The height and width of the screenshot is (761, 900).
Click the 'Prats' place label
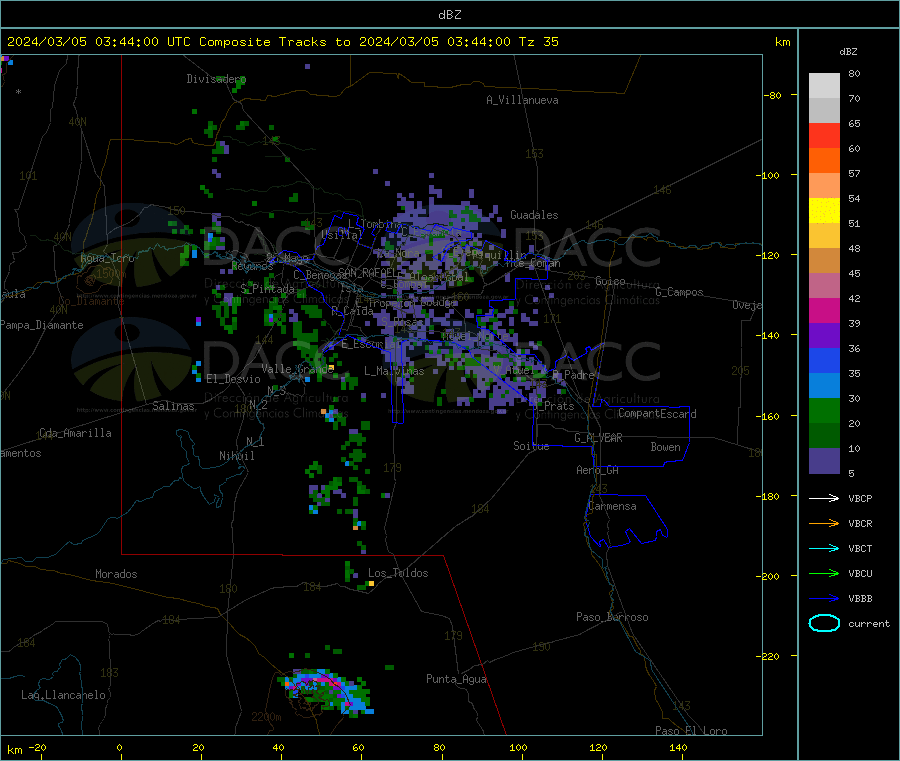click(558, 406)
